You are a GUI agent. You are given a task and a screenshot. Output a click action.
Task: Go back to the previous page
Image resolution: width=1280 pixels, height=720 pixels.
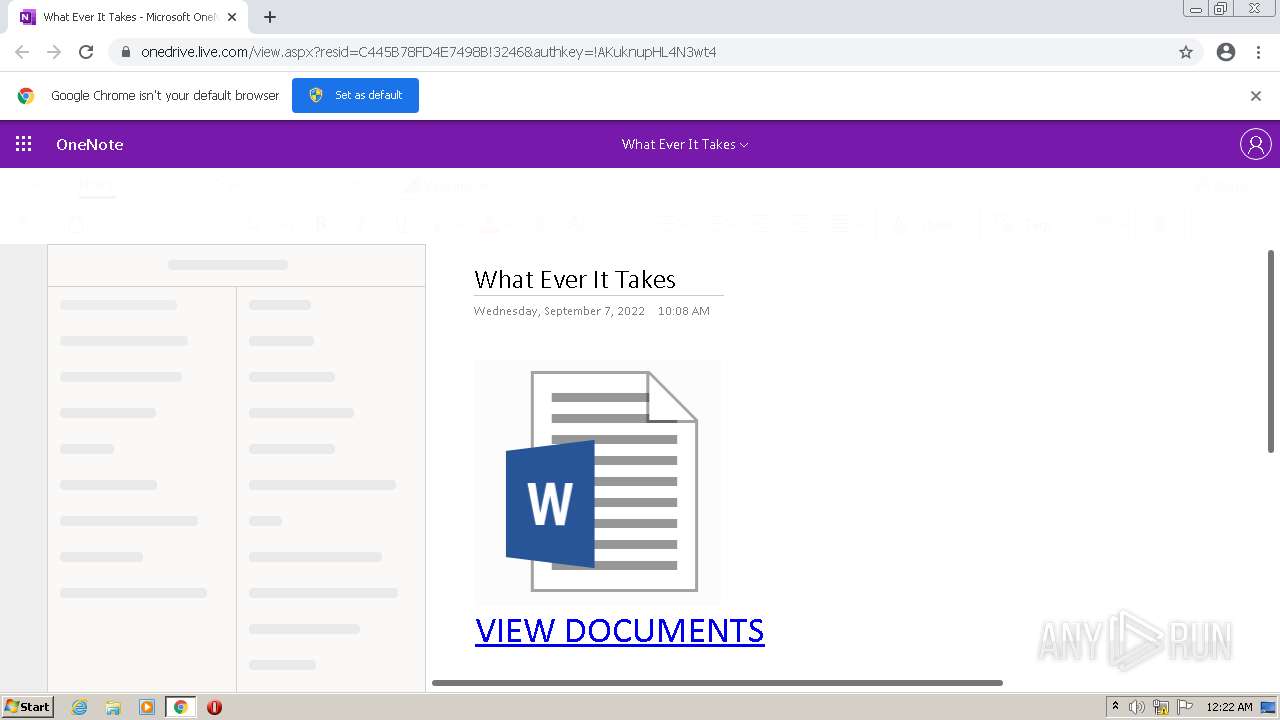coord(22,52)
